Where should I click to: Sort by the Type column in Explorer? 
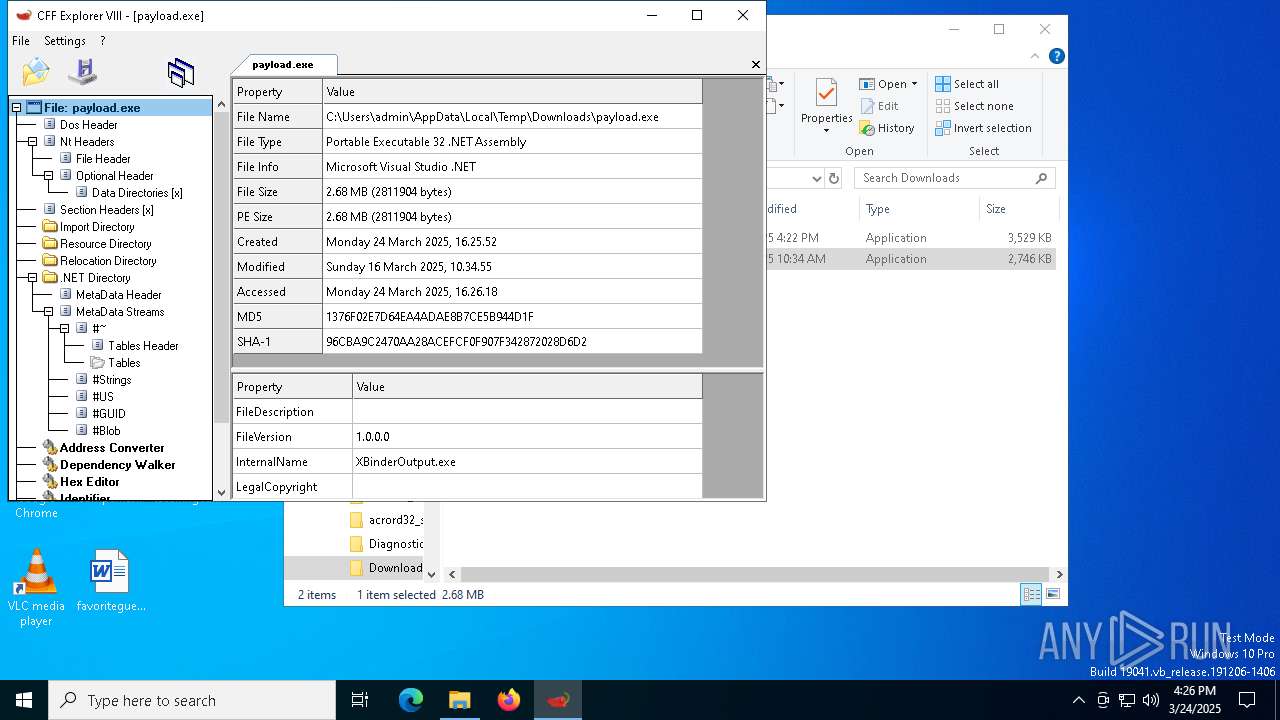(x=918, y=209)
